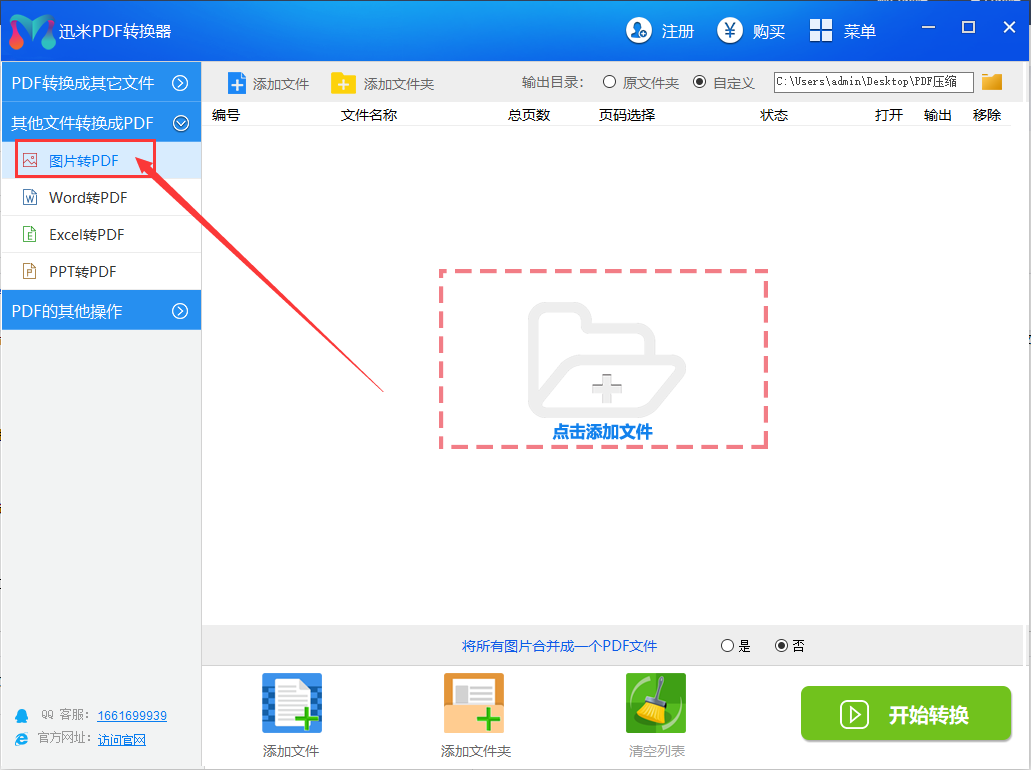Select the custom output directory radio button
Screen dimensions: 1031x770
699,82
